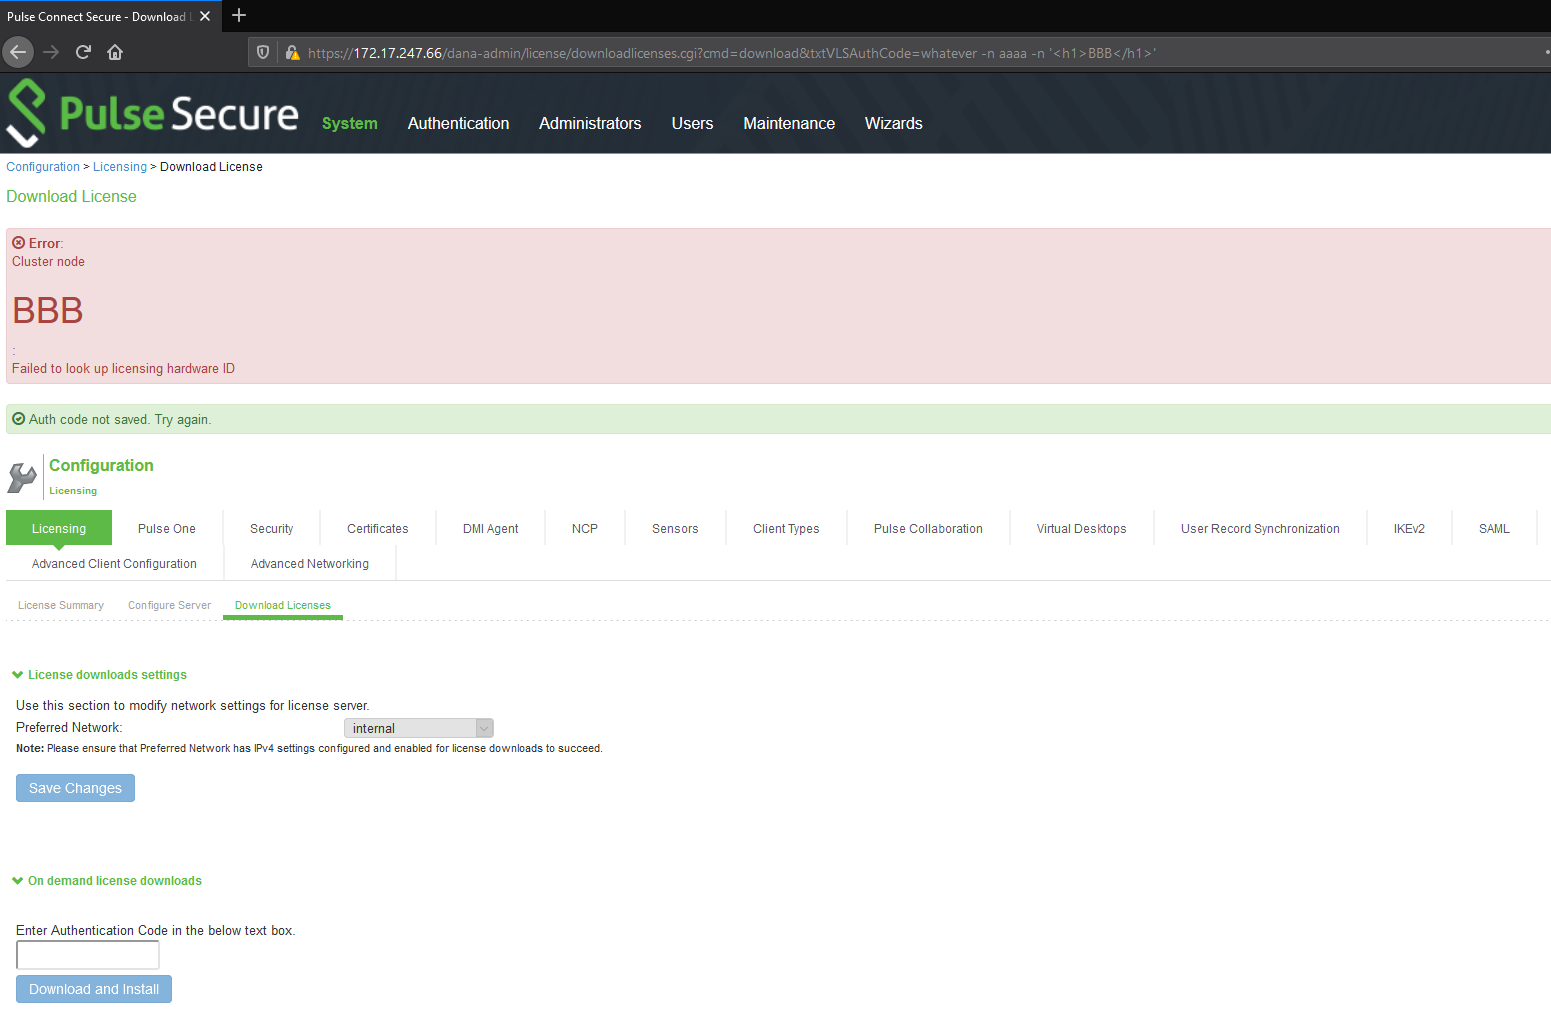Screen dimensions: 1551x1018
Task: Select the Download Licenses sub-tab
Action: (283, 605)
